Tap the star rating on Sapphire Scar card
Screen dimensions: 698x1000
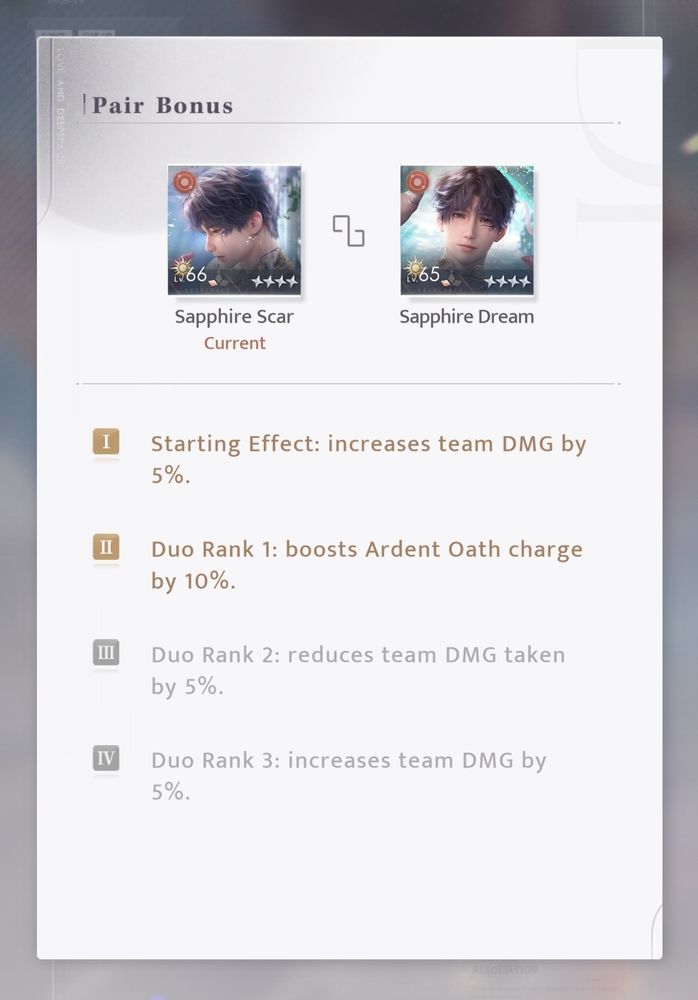pyautogui.click(x=274, y=281)
